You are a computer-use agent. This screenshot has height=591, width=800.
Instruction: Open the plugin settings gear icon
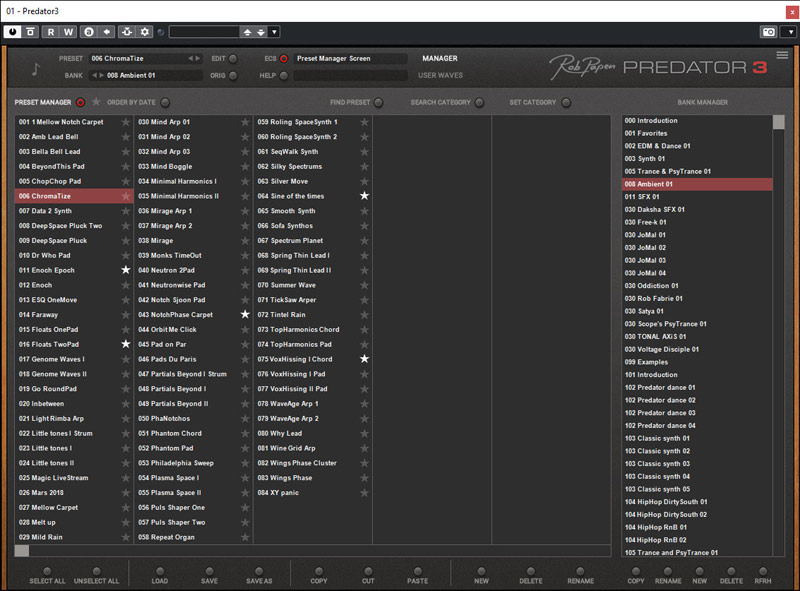(x=145, y=32)
